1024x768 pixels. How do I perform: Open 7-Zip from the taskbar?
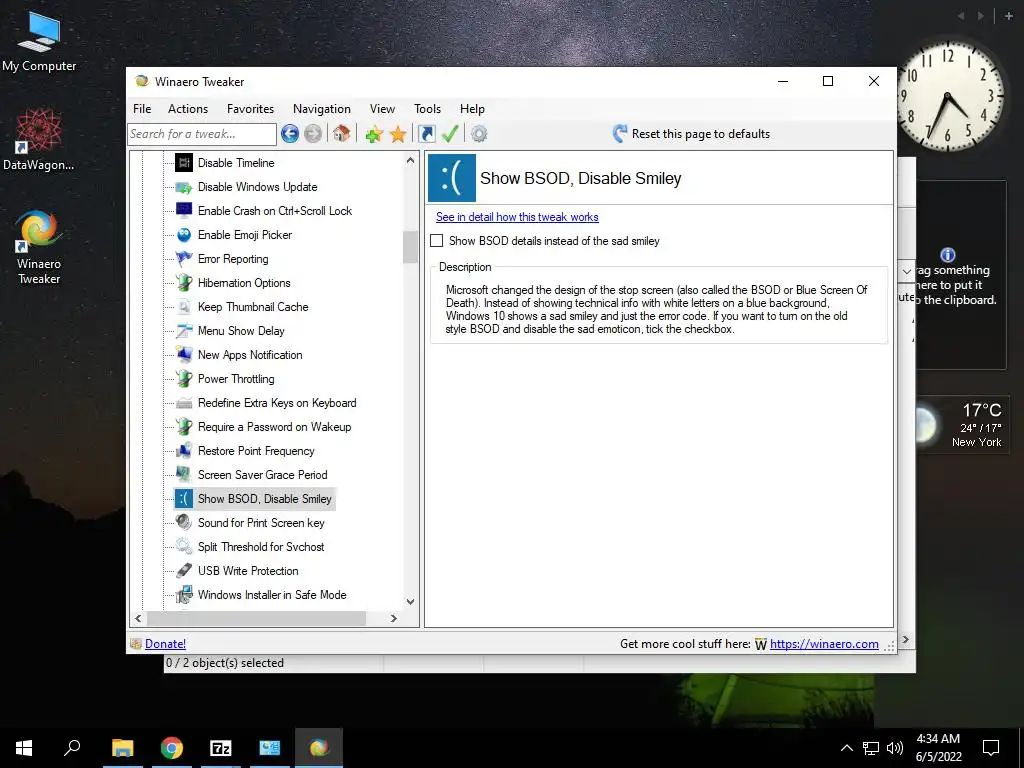[221, 748]
